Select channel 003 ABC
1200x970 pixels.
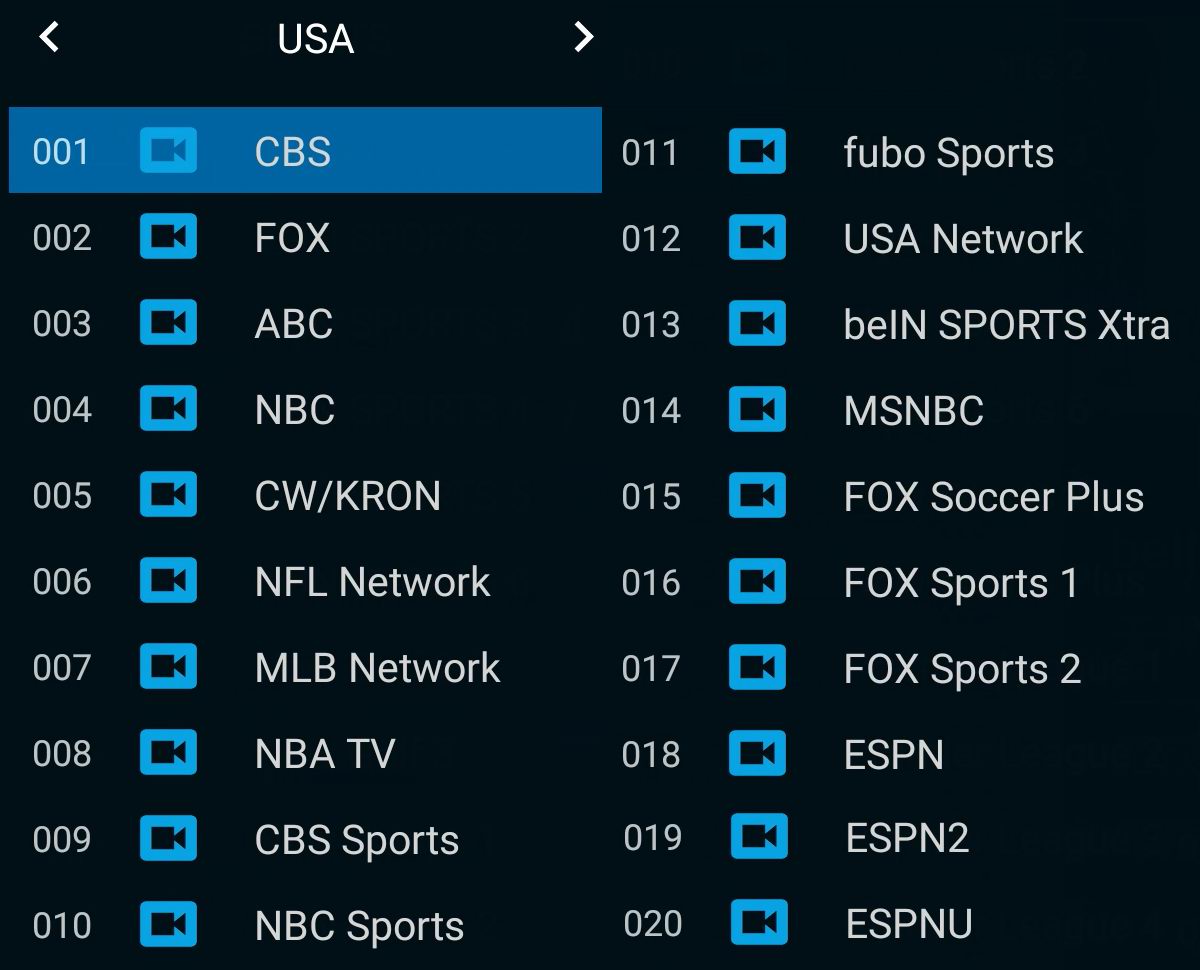[292, 324]
